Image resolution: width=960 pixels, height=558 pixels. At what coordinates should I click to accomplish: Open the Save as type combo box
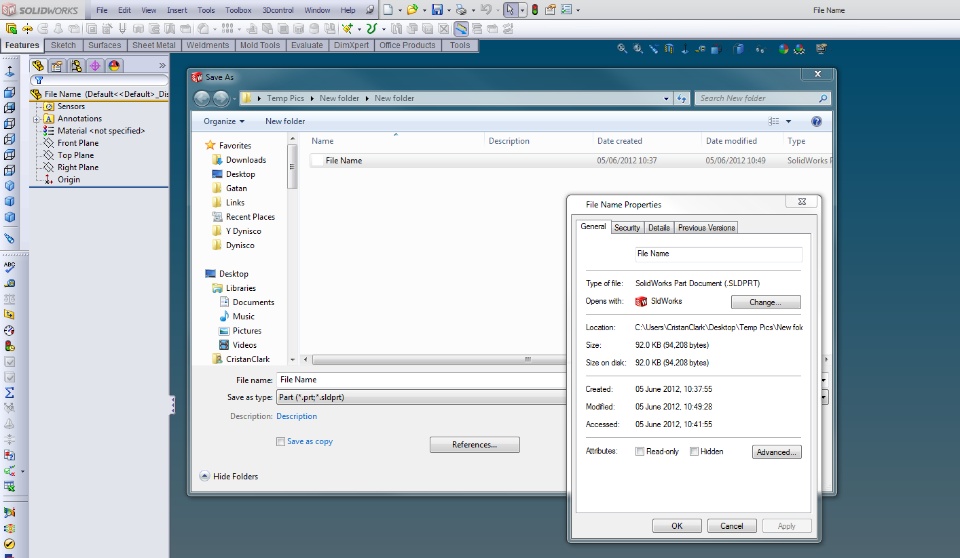[x=552, y=398]
